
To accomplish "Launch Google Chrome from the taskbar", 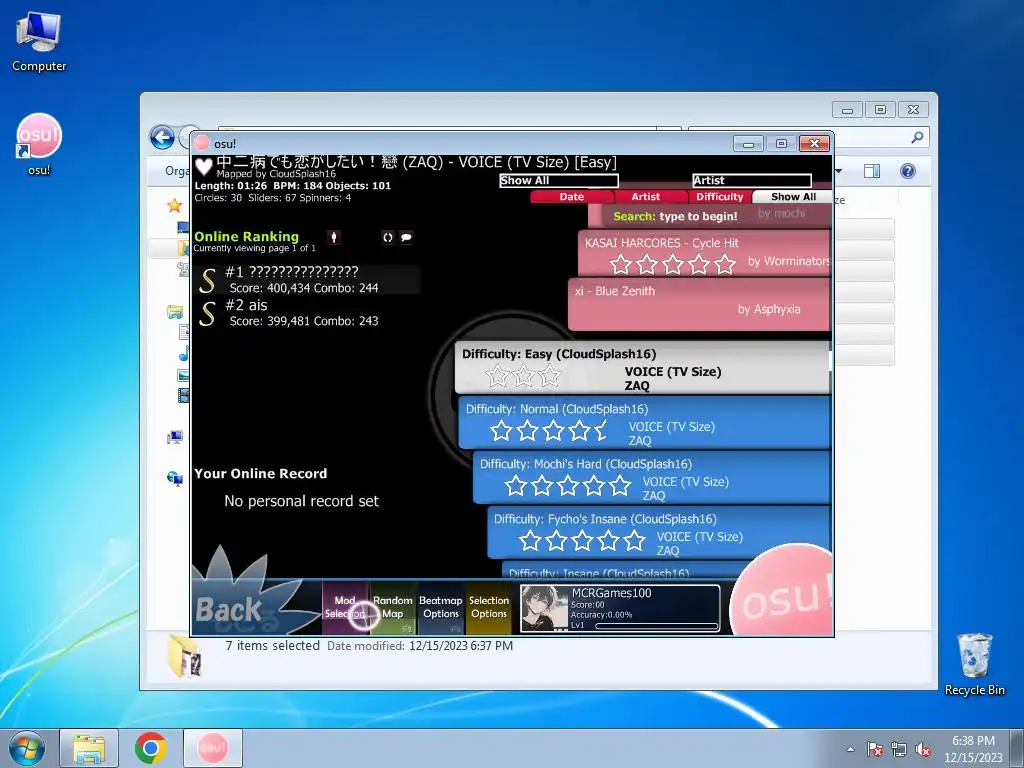I will click(x=151, y=748).
